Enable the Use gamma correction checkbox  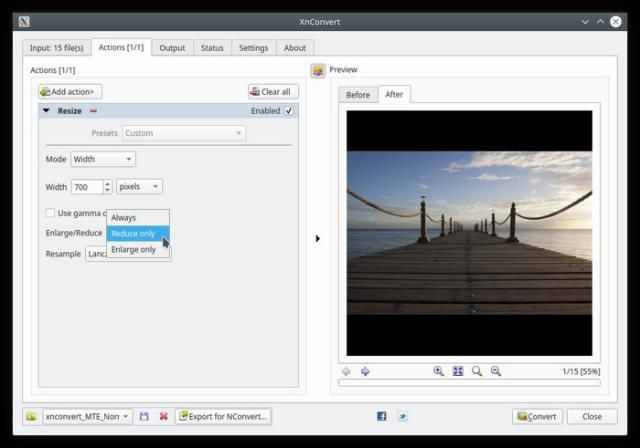click(x=50, y=213)
